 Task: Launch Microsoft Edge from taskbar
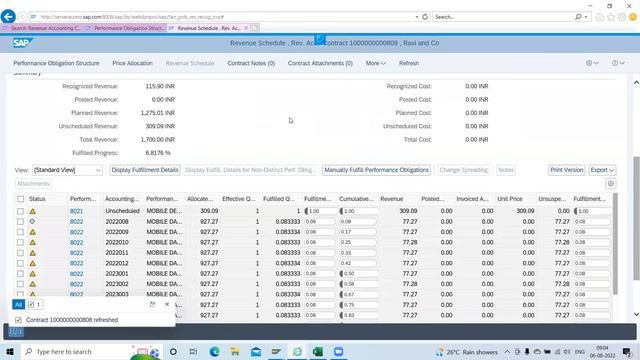tap(214, 351)
